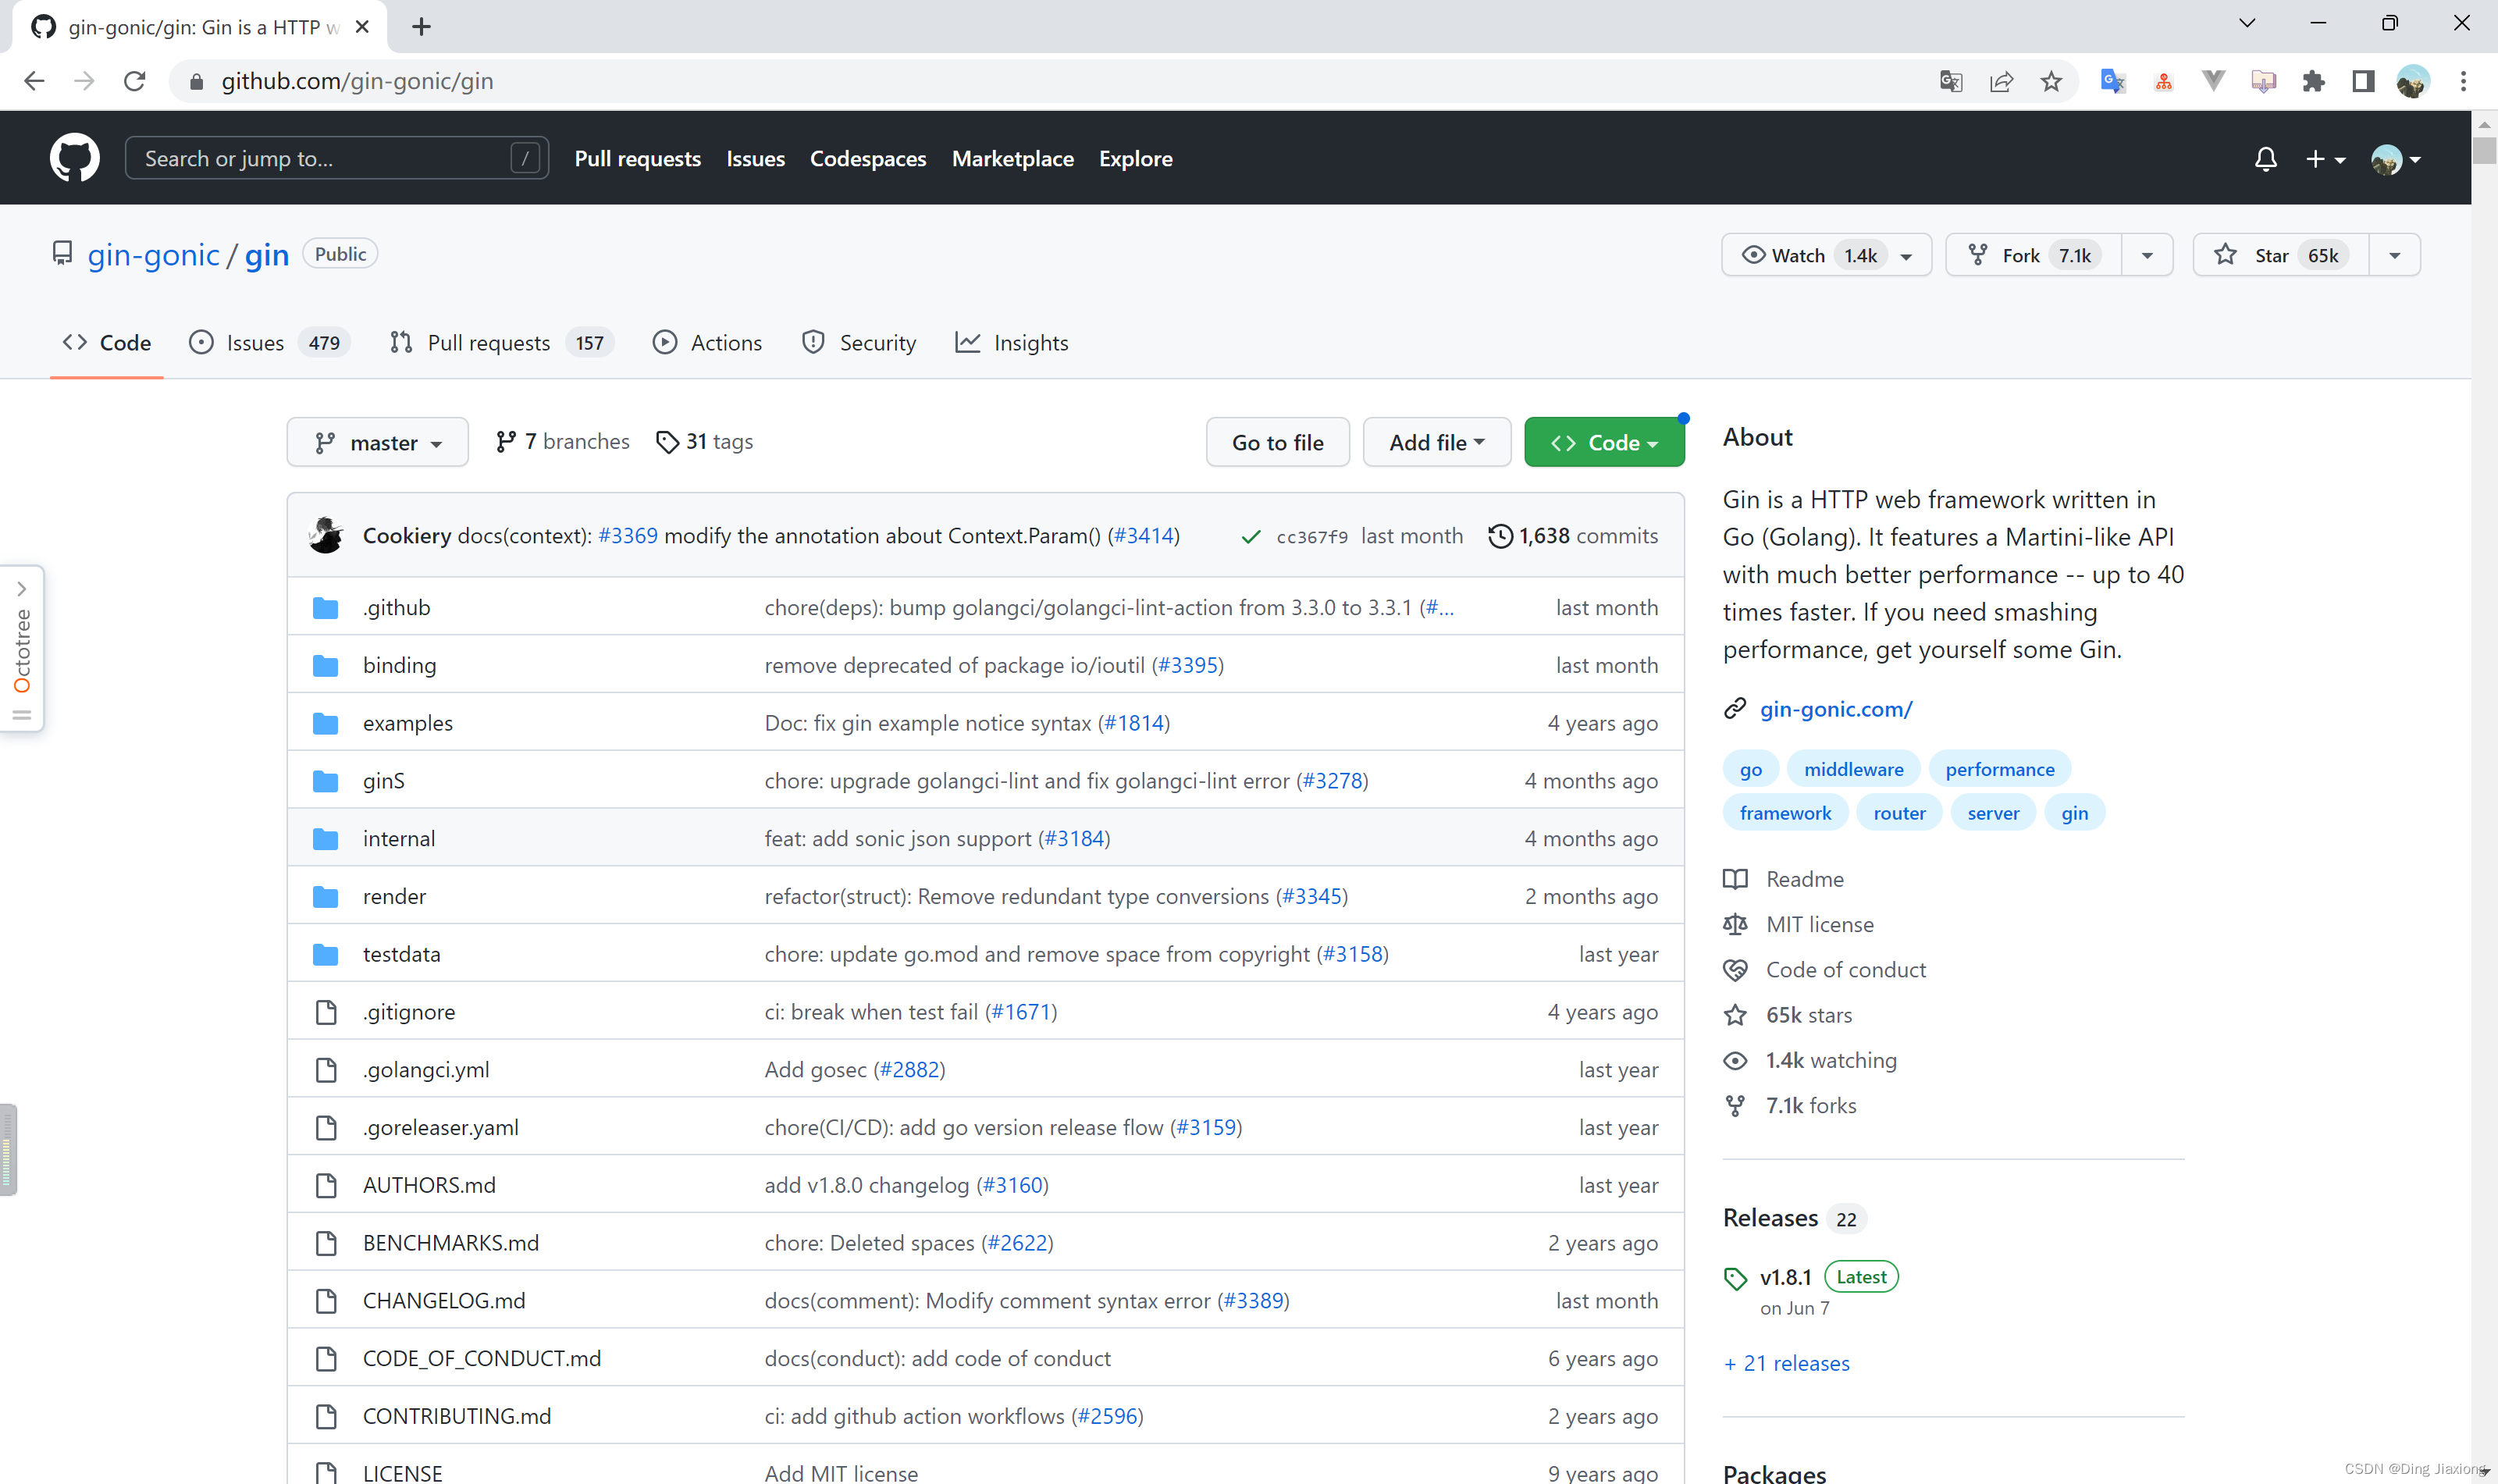Expand the Octotree sidebar

point(22,589)
